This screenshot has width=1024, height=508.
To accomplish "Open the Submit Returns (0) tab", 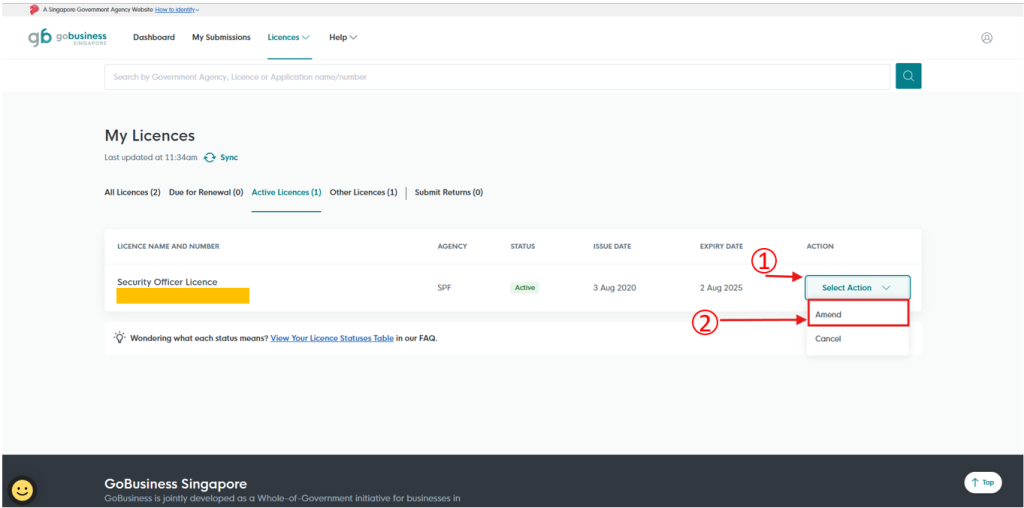I will click(x=449, y=193).
